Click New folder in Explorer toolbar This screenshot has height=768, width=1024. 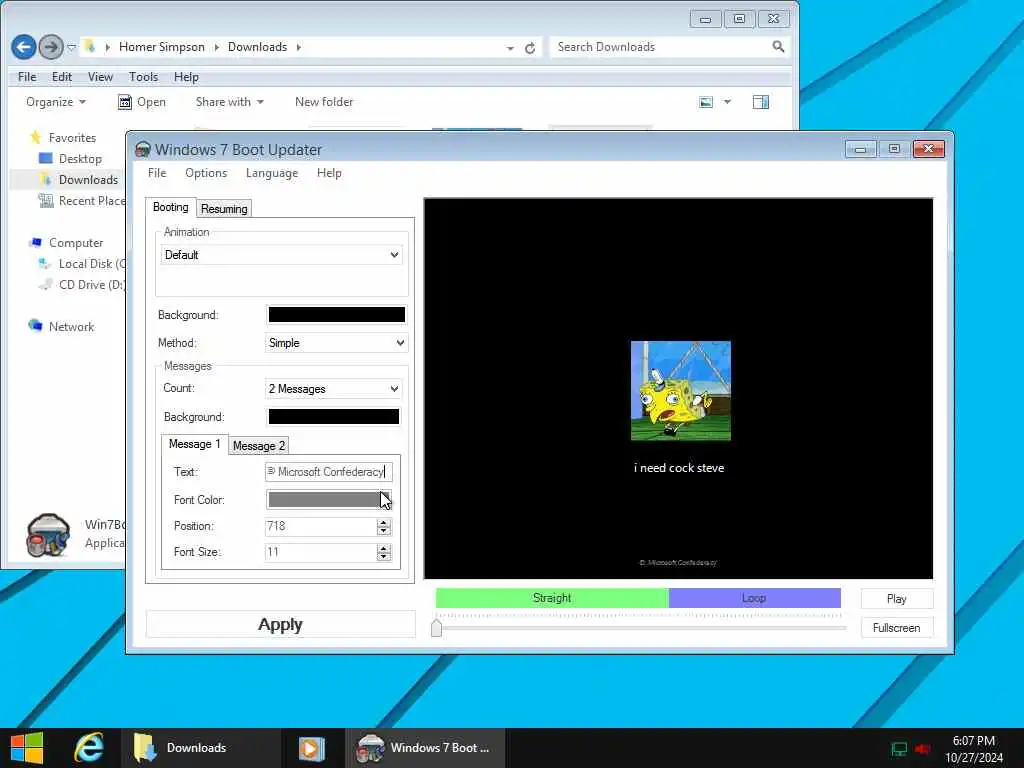pyautogui.click(x=324, y=102)
